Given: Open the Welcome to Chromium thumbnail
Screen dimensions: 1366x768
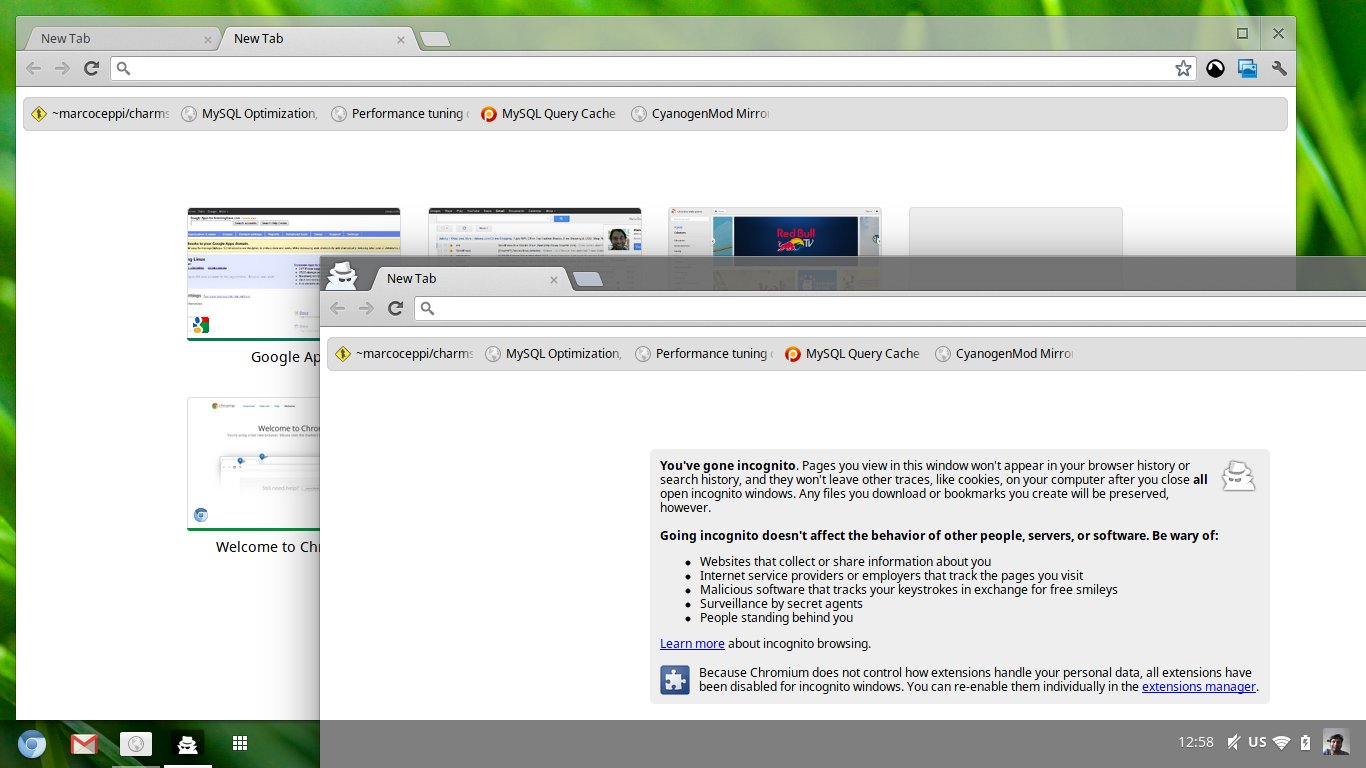Looking at the screenshot, I should coord(254,464).
